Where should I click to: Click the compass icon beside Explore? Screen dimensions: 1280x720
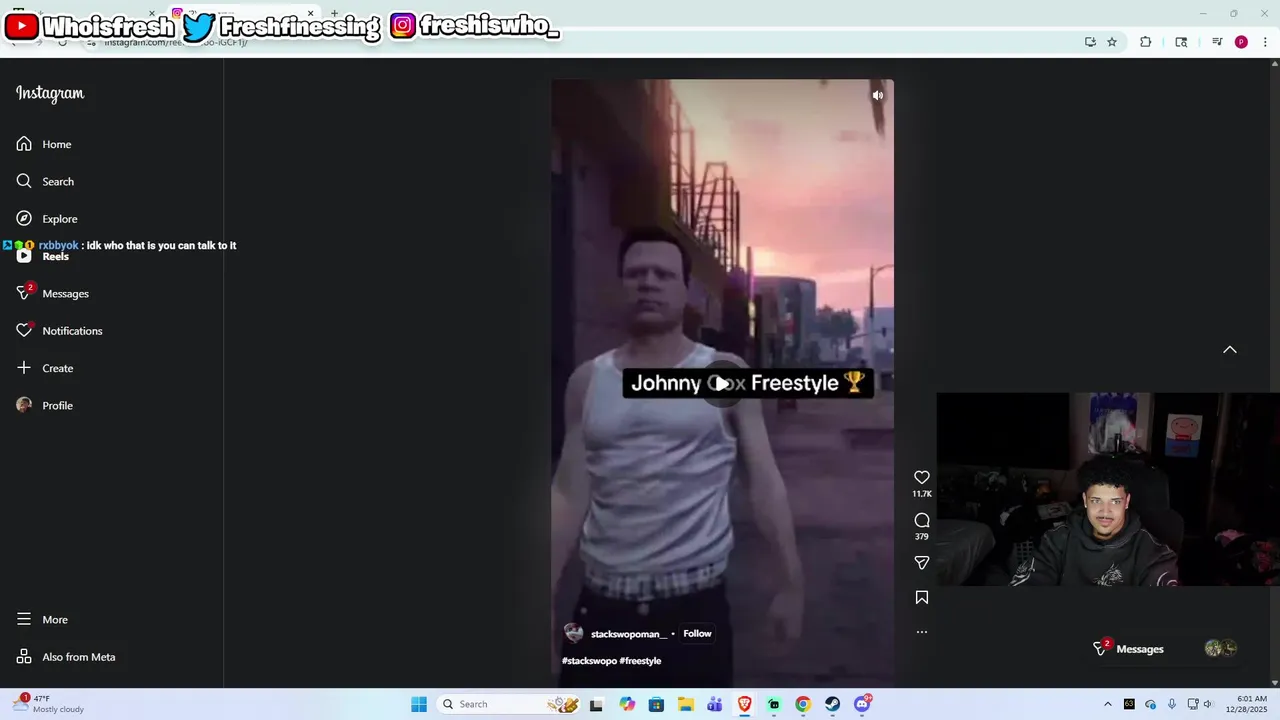[x=24, y=219]
